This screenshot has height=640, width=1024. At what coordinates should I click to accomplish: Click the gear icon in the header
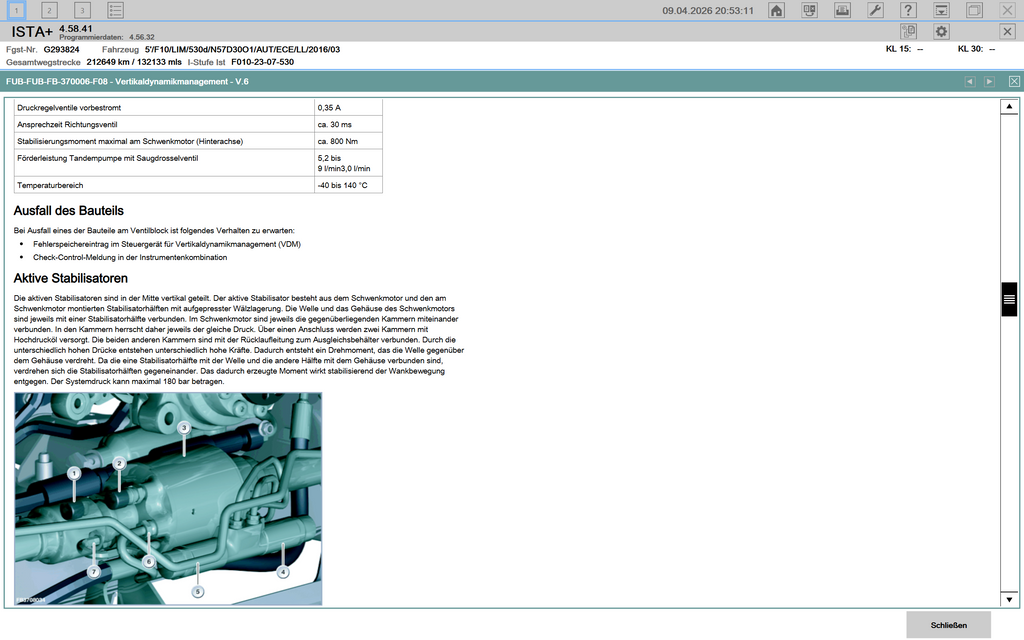[x=941, y=31]
